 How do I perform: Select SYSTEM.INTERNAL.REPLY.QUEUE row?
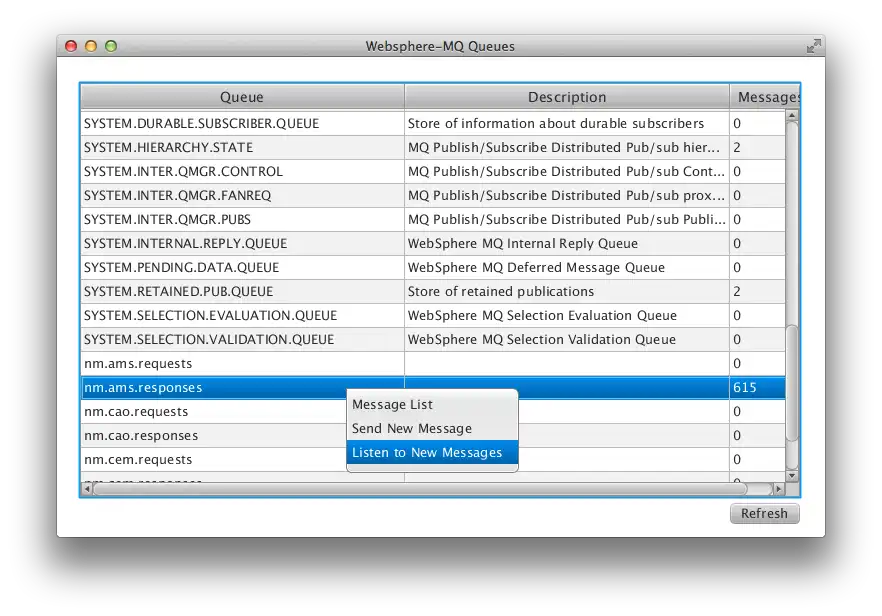433,244
